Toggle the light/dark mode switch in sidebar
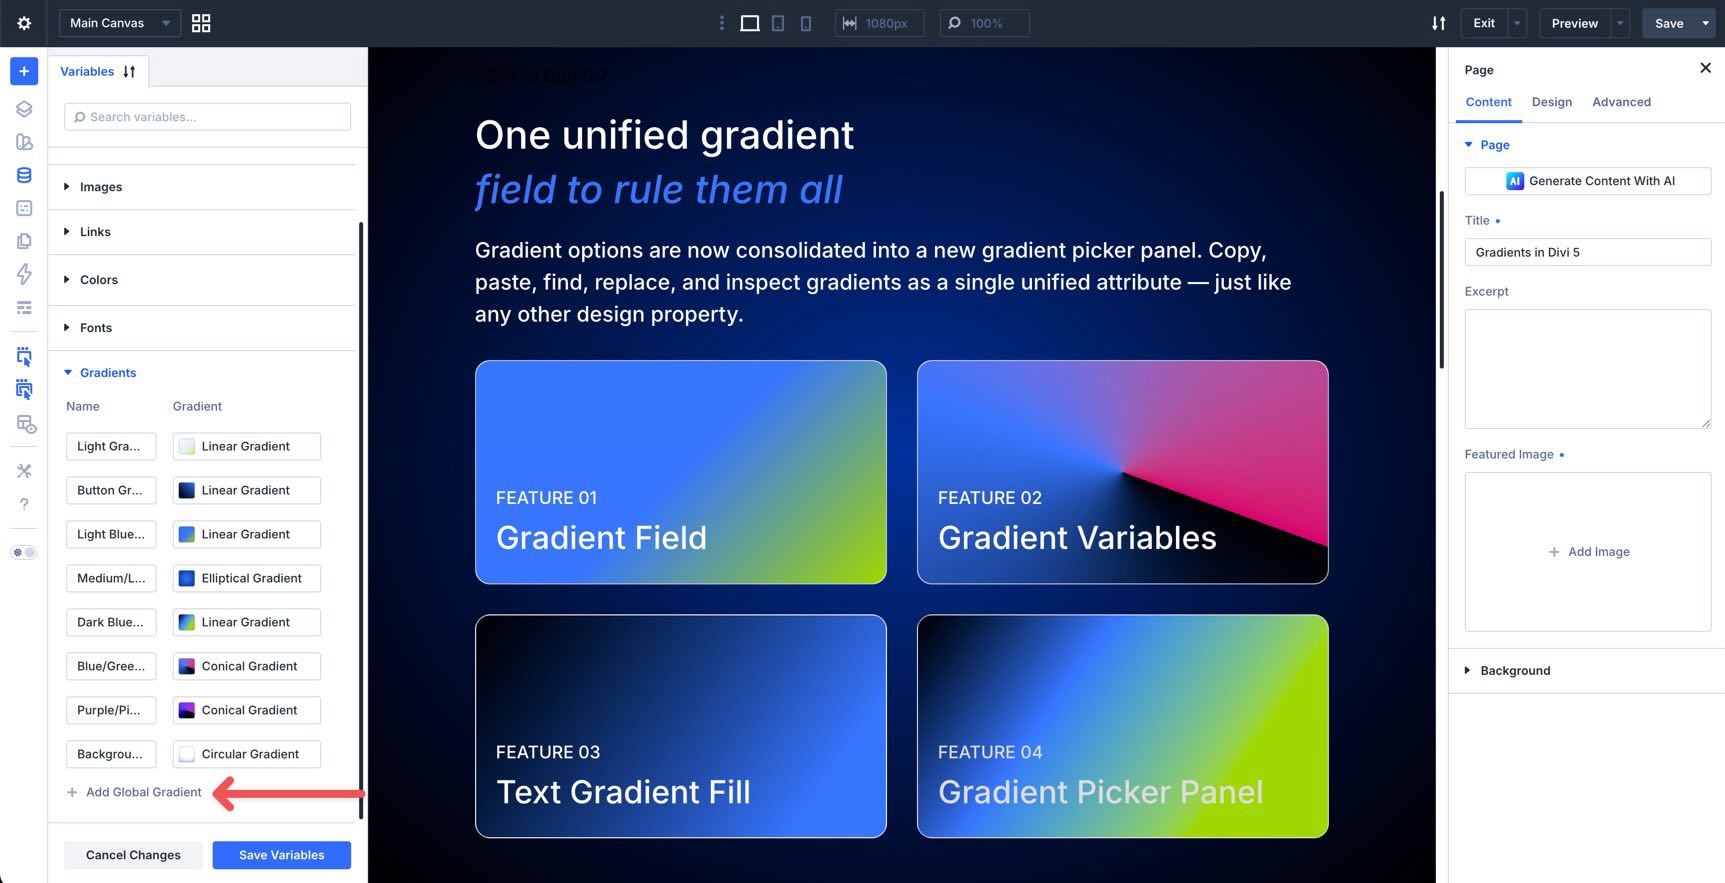The width and height of the screenshot is (1725, 883). tap(24, 552)
